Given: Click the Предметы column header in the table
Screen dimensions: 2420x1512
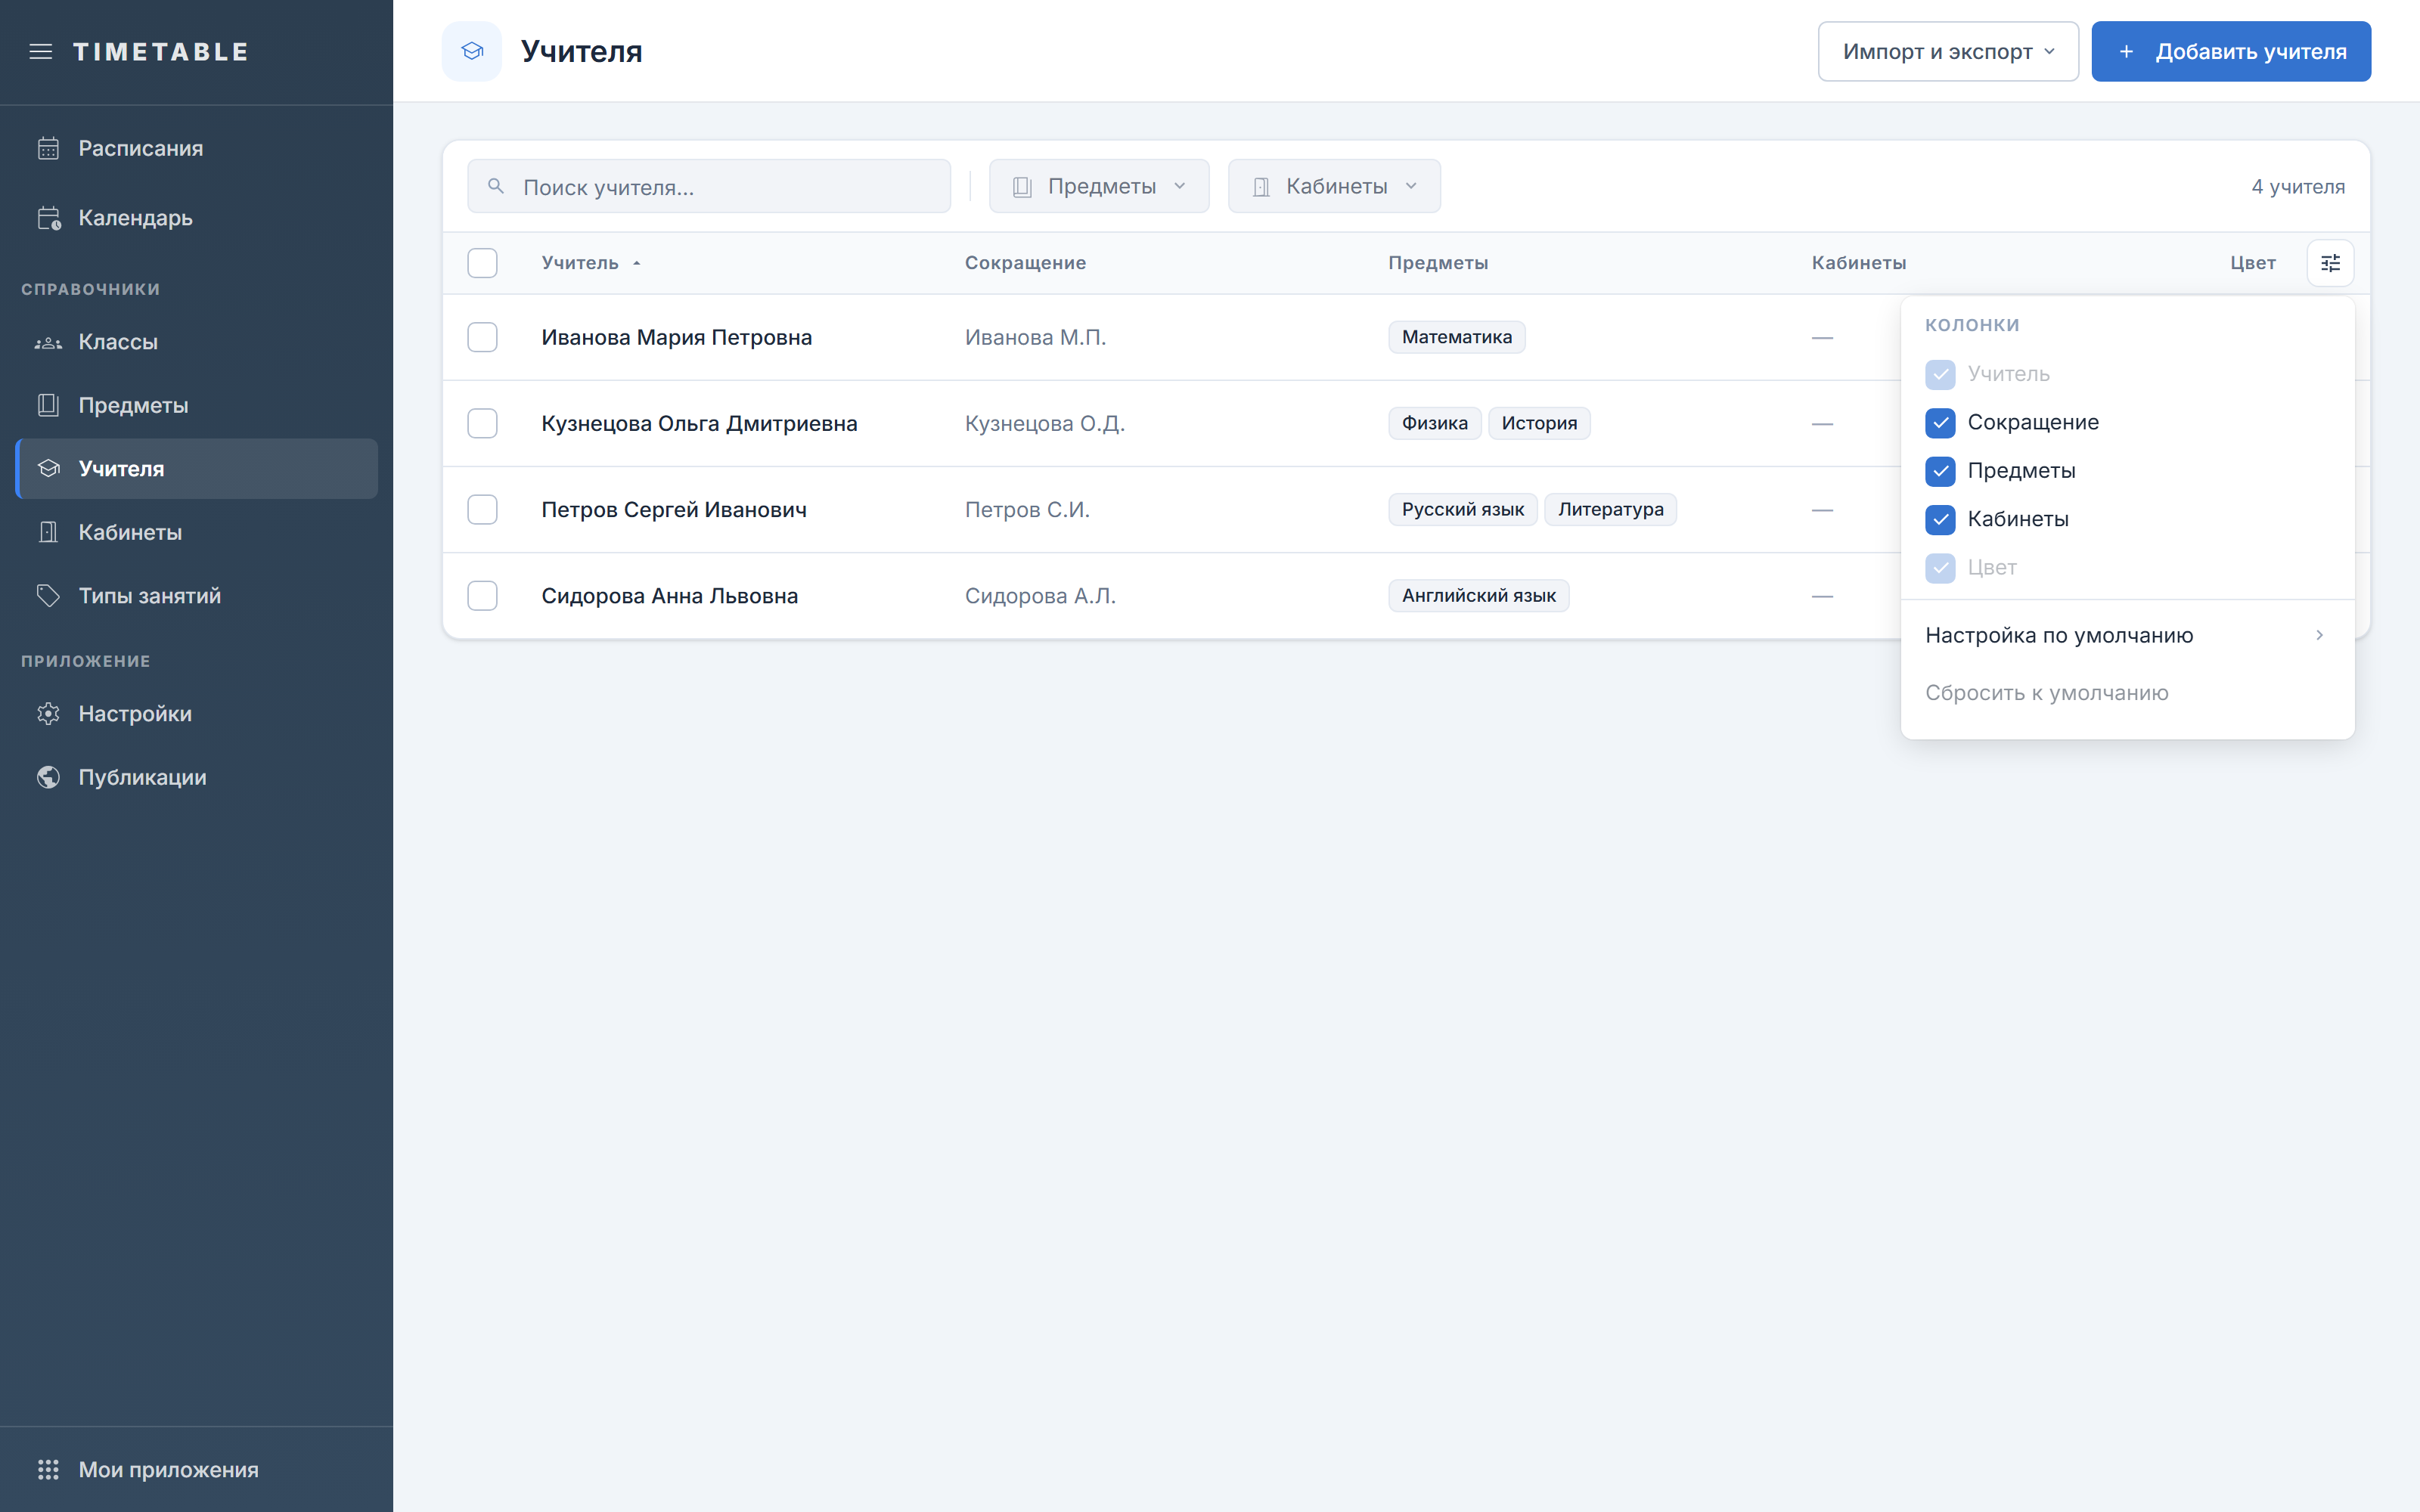Looking at the screenshot, I should pos(1438,263).
